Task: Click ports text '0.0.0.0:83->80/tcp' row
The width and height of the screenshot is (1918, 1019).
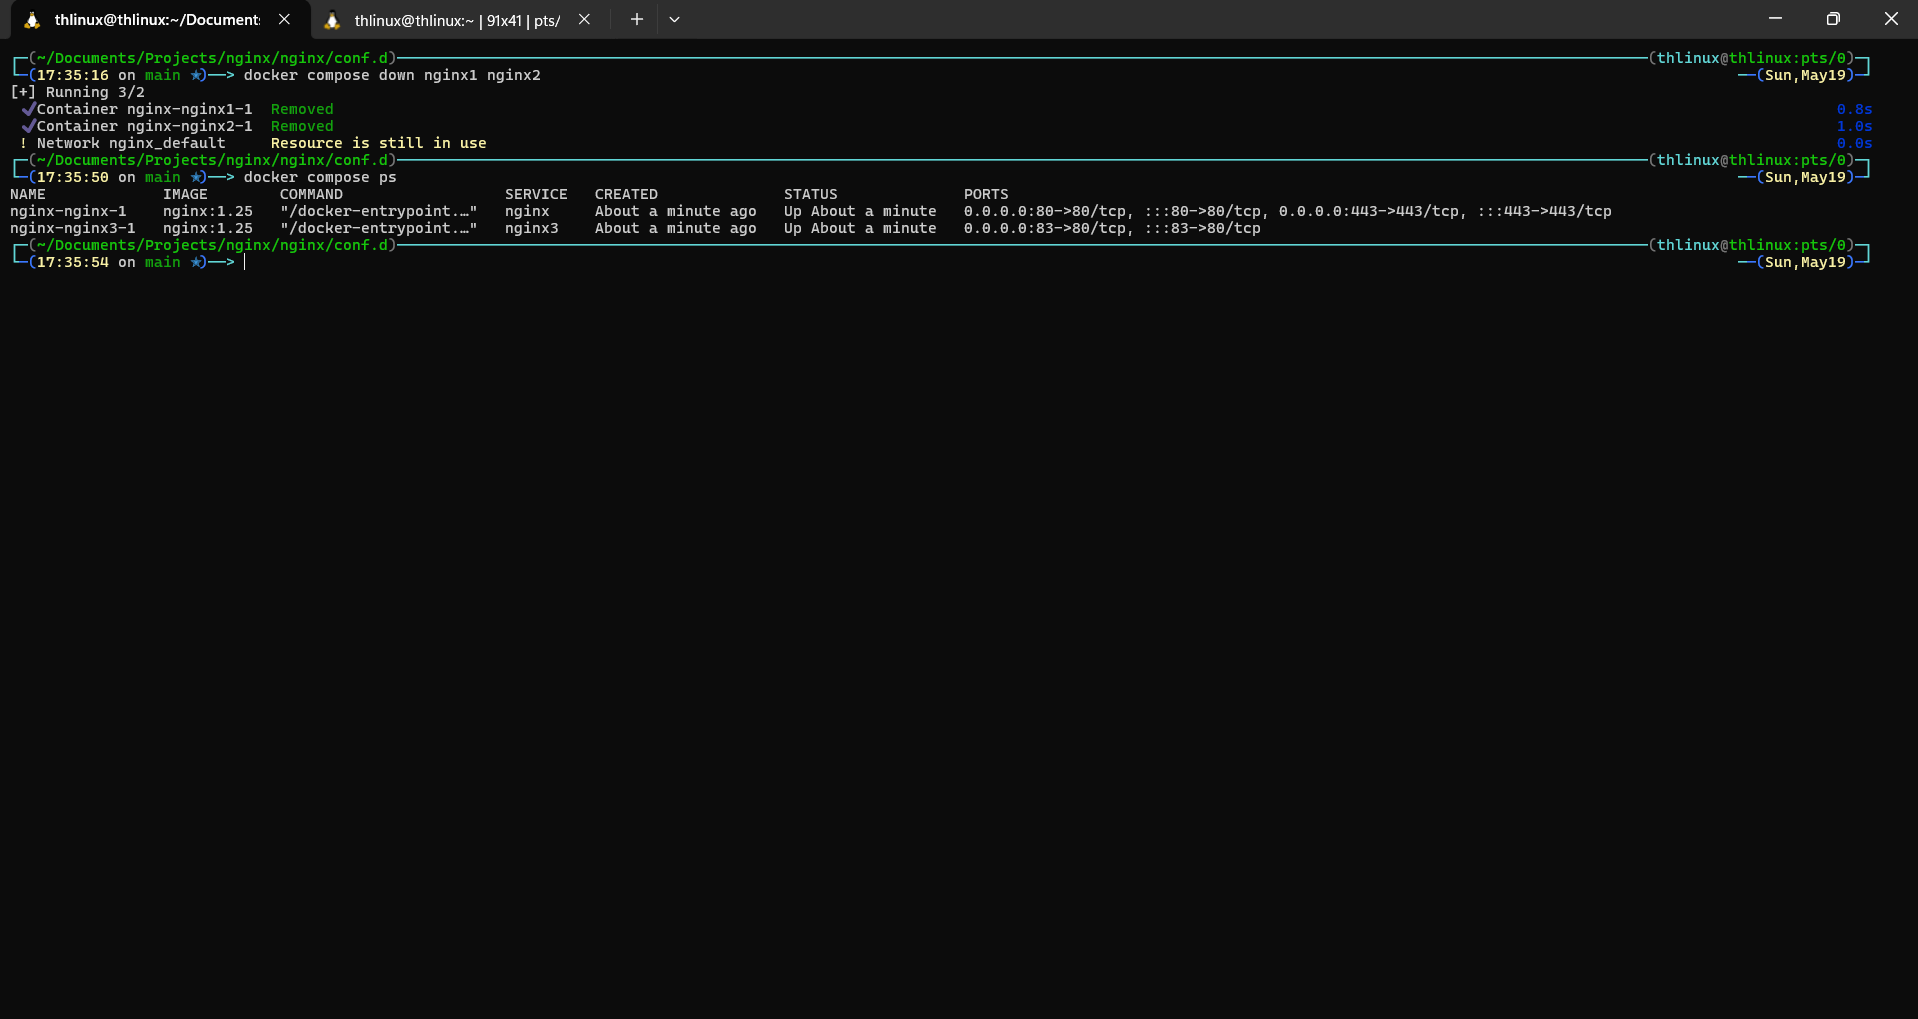Action: pyautogui.click(x=1112, y=228)
